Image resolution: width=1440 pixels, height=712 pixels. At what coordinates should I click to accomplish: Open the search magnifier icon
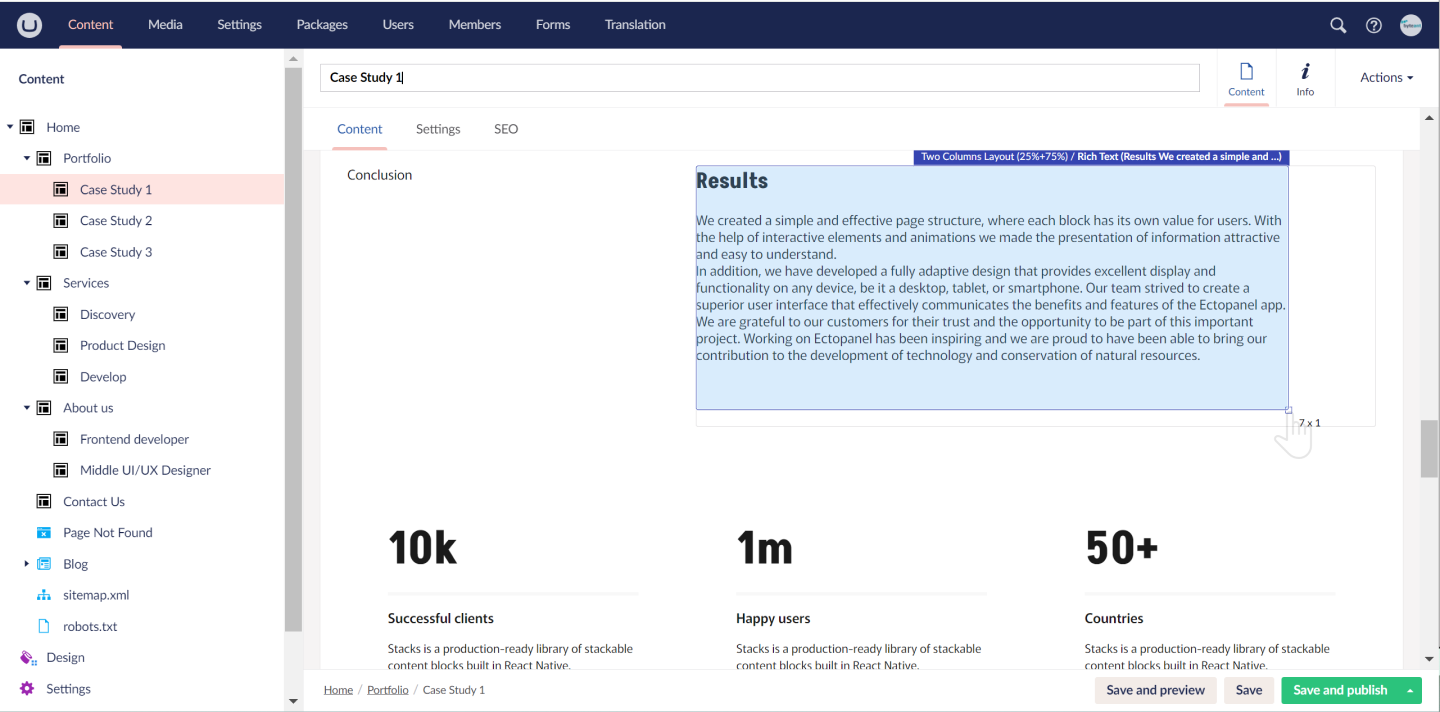1338,25
